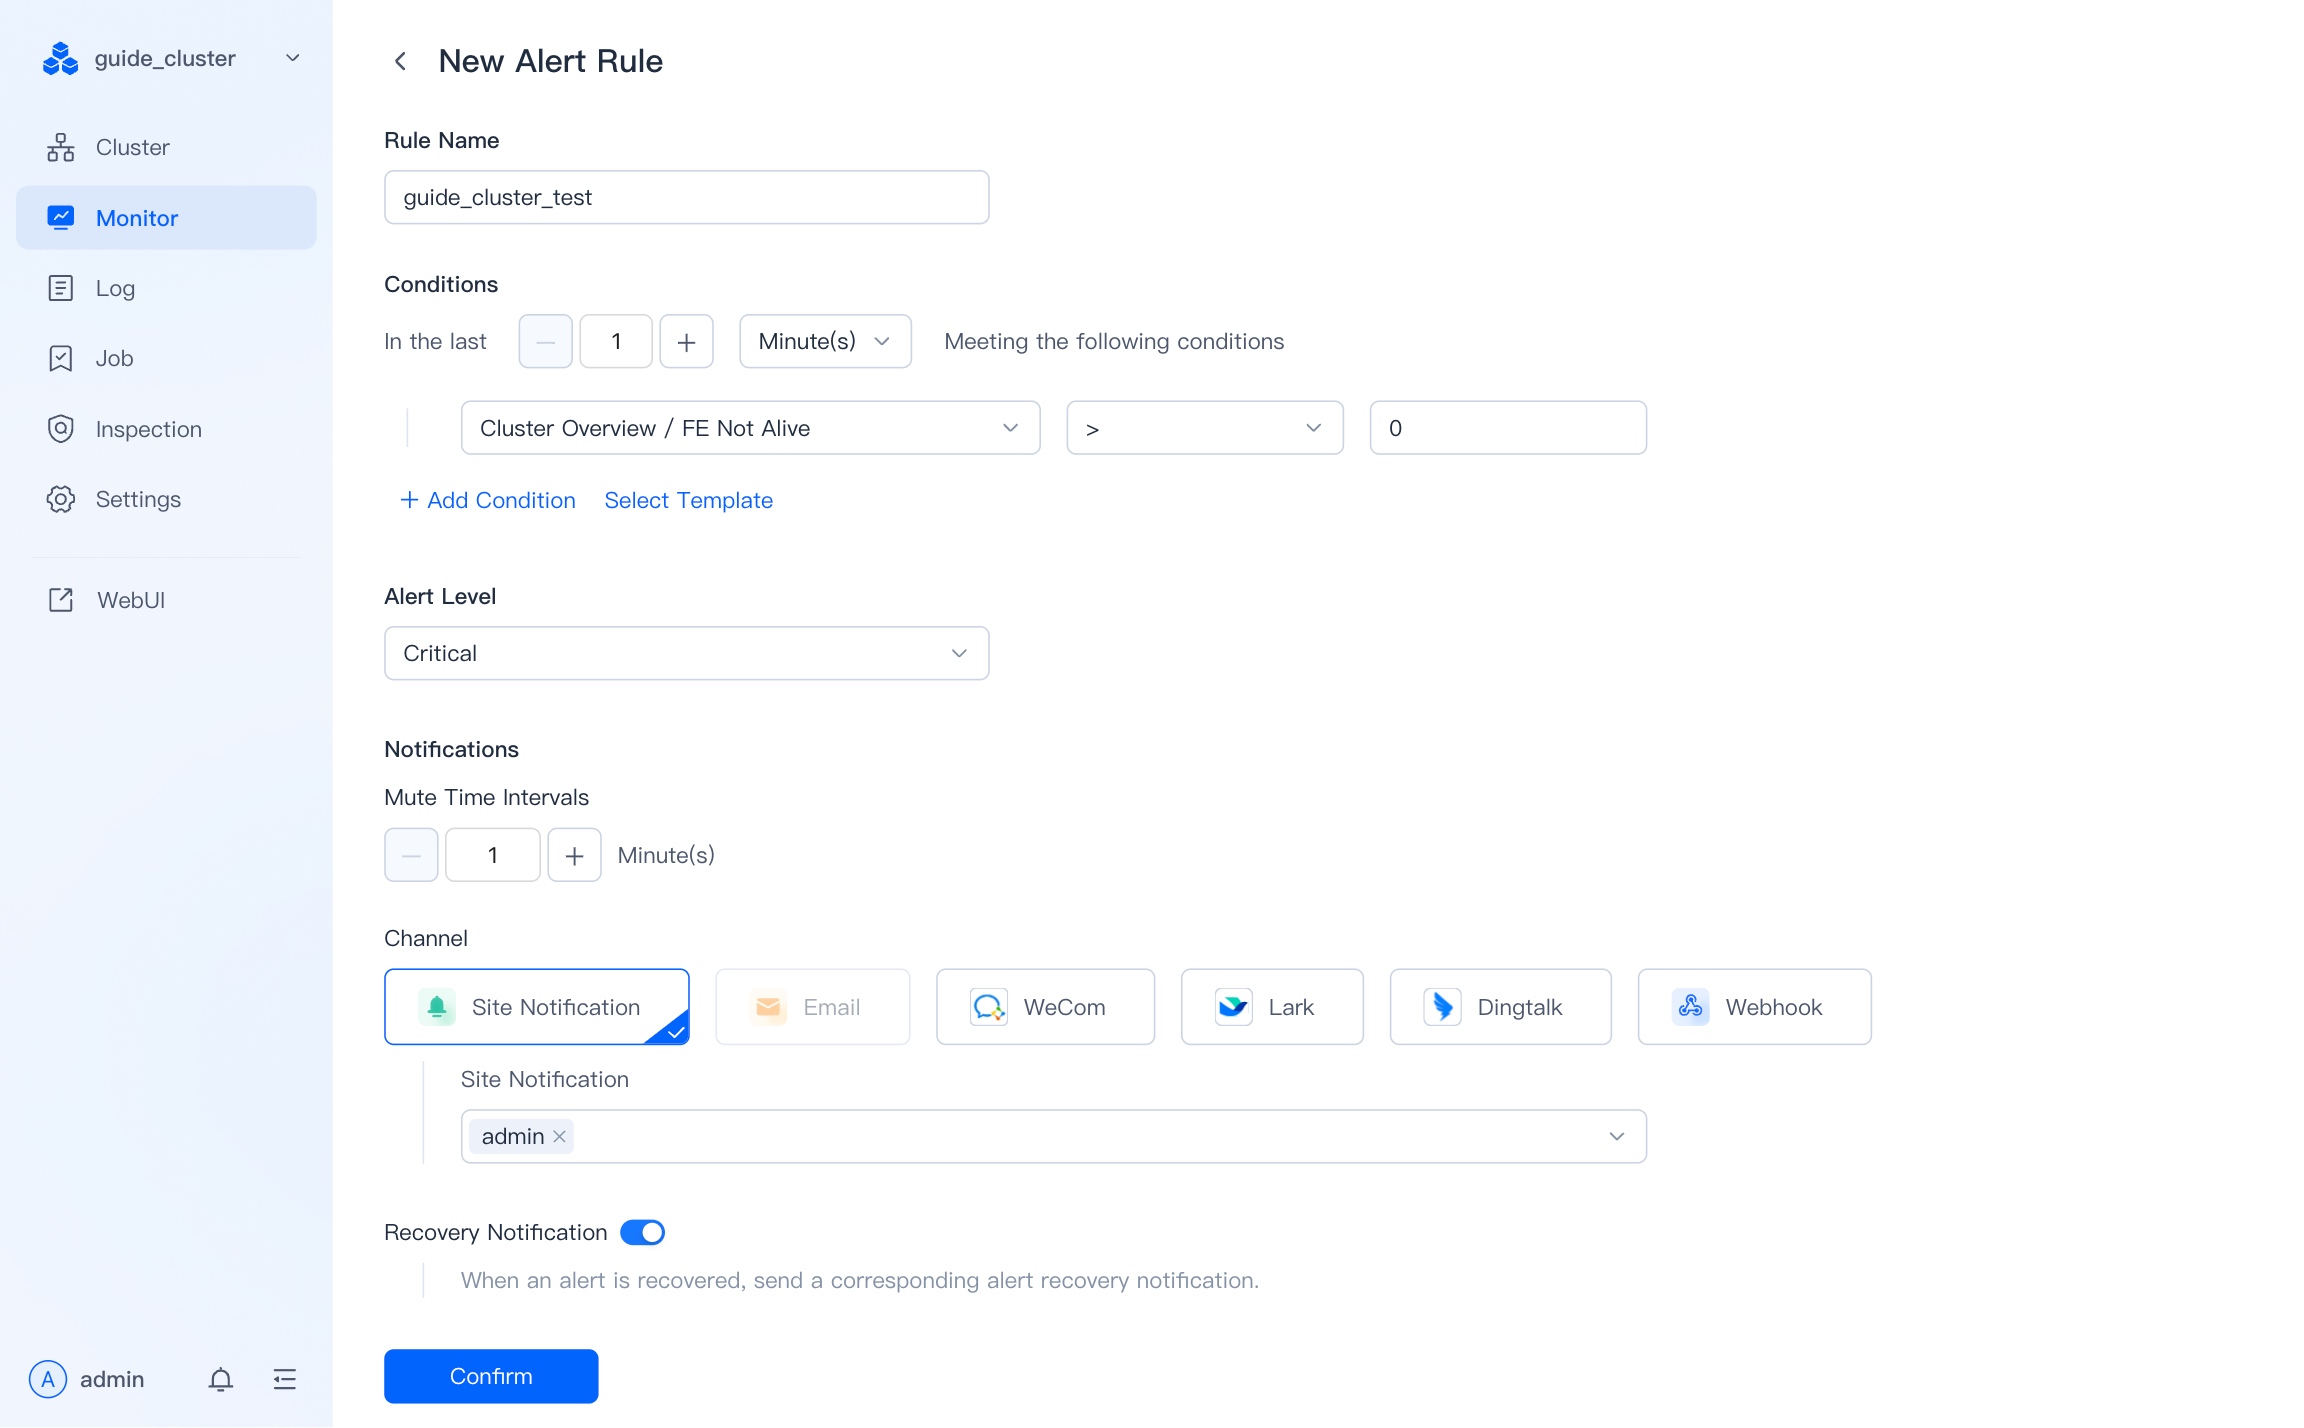Expand the guide_cluster cluster switcher
The image size is (2304, 1428).
[x=293, y=58]
